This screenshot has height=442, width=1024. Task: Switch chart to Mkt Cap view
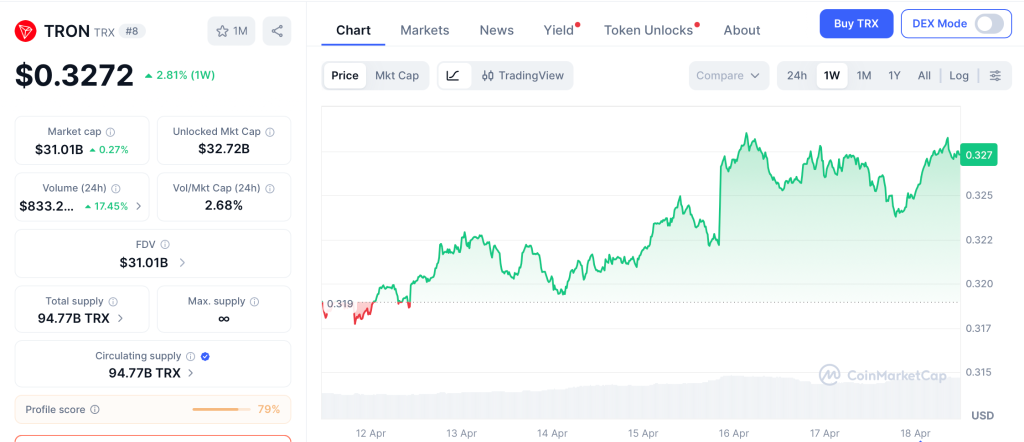coord(397,76)
